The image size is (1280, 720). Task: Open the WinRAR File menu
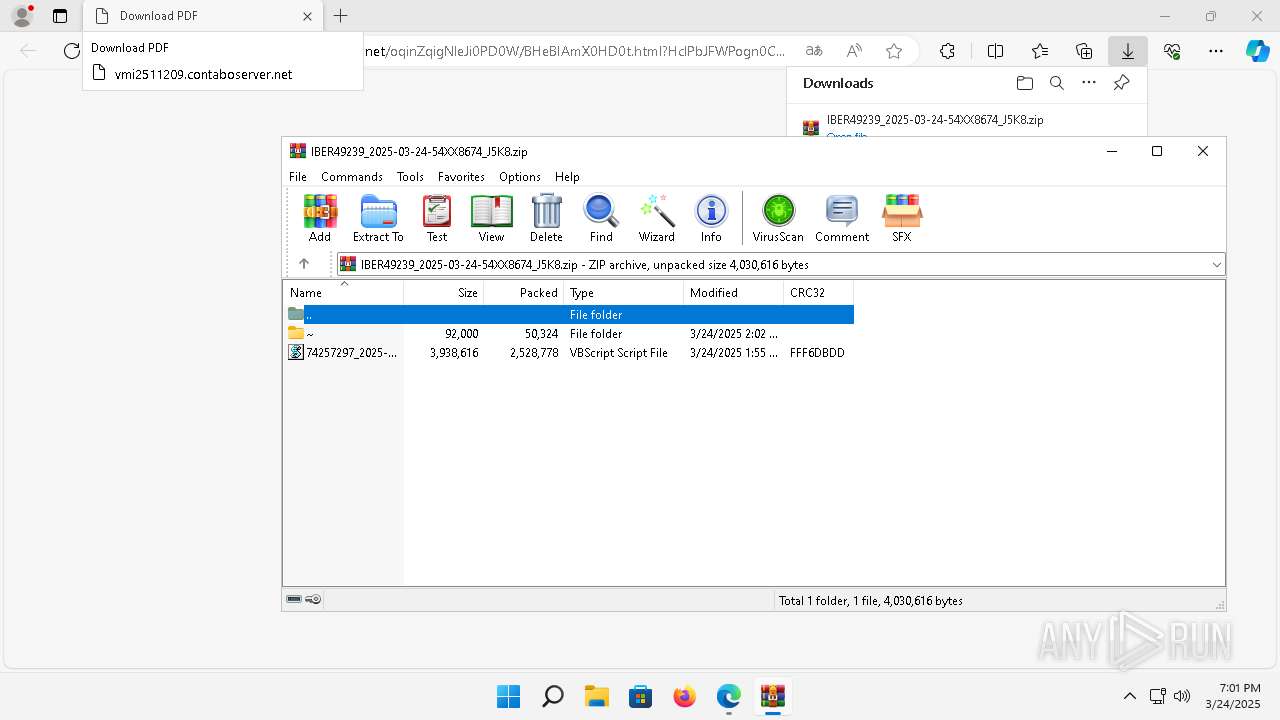coord(298,176)
